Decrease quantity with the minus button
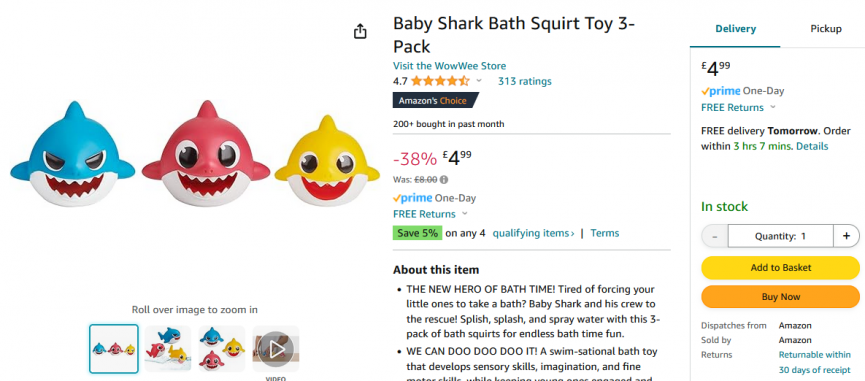The image size is (865, 381). 715,236
